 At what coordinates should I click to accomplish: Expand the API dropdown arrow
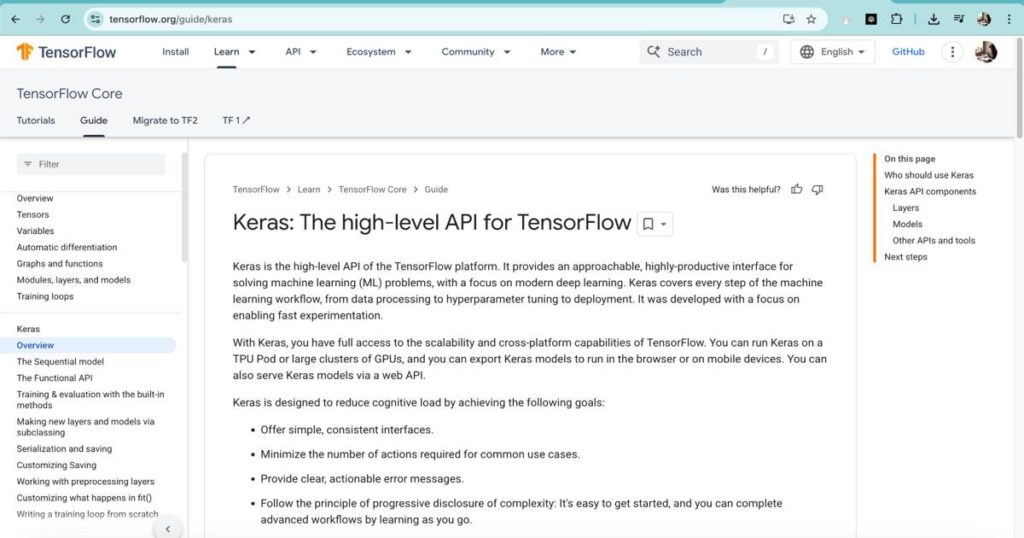313,52
